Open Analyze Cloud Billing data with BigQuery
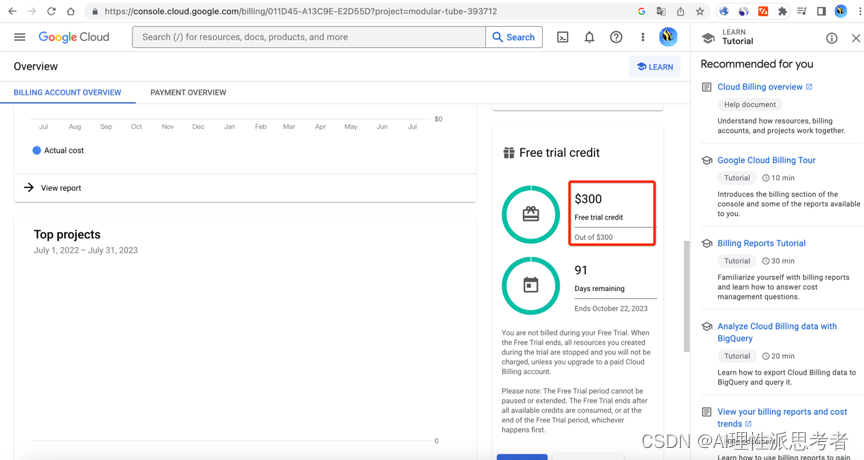 (777, 332)
